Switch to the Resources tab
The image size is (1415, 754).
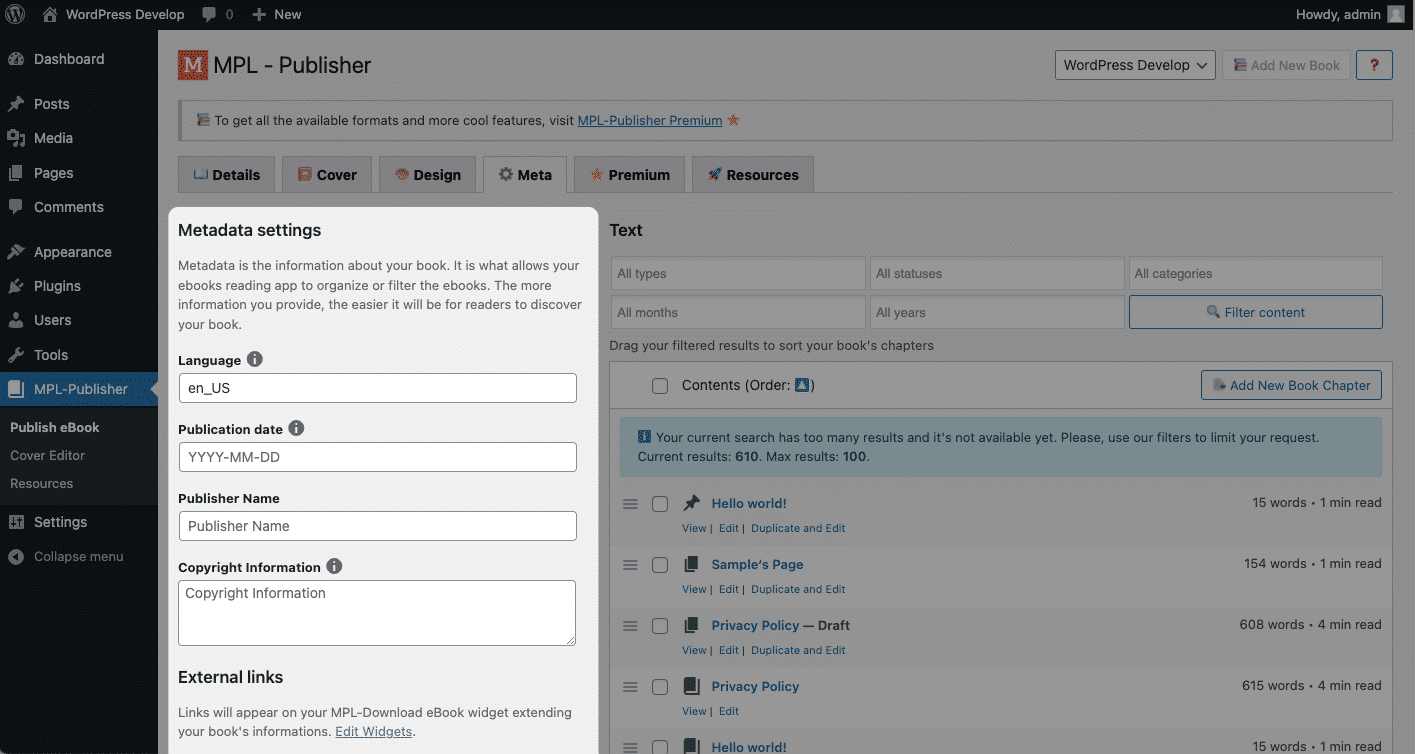coord(752,174)
